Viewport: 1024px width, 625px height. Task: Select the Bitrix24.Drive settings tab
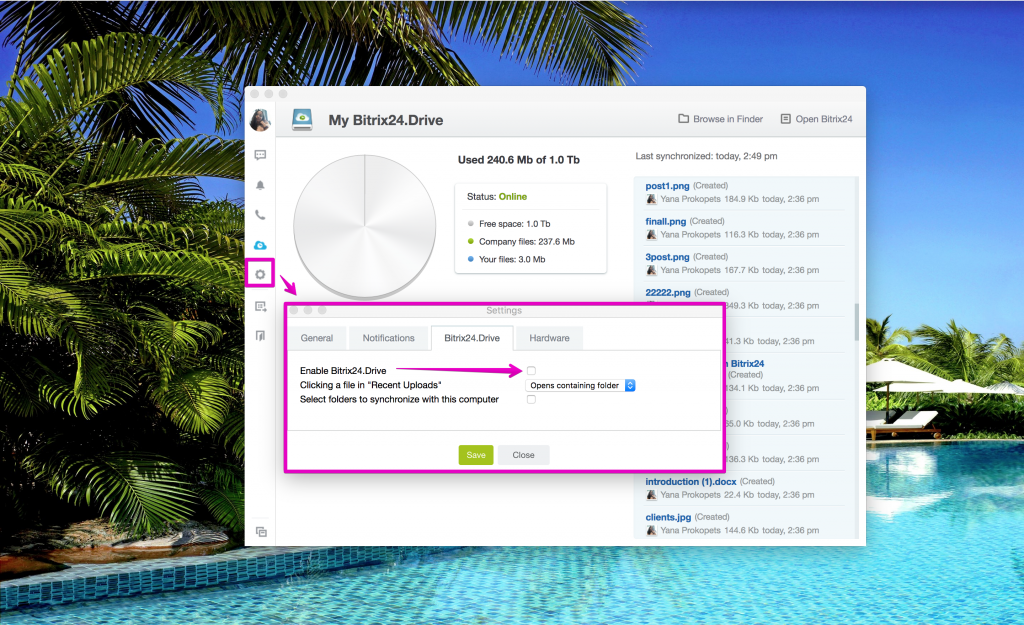[472, 338]
